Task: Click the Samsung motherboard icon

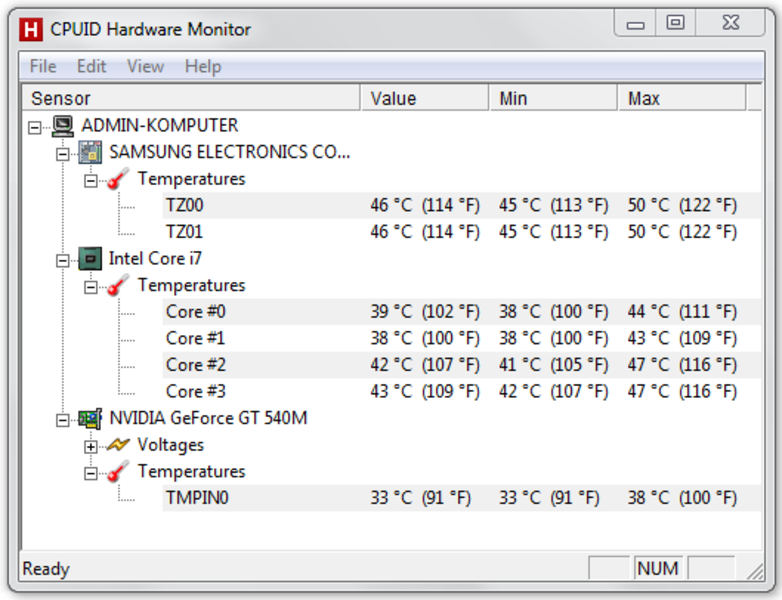Action: [90, 152]
